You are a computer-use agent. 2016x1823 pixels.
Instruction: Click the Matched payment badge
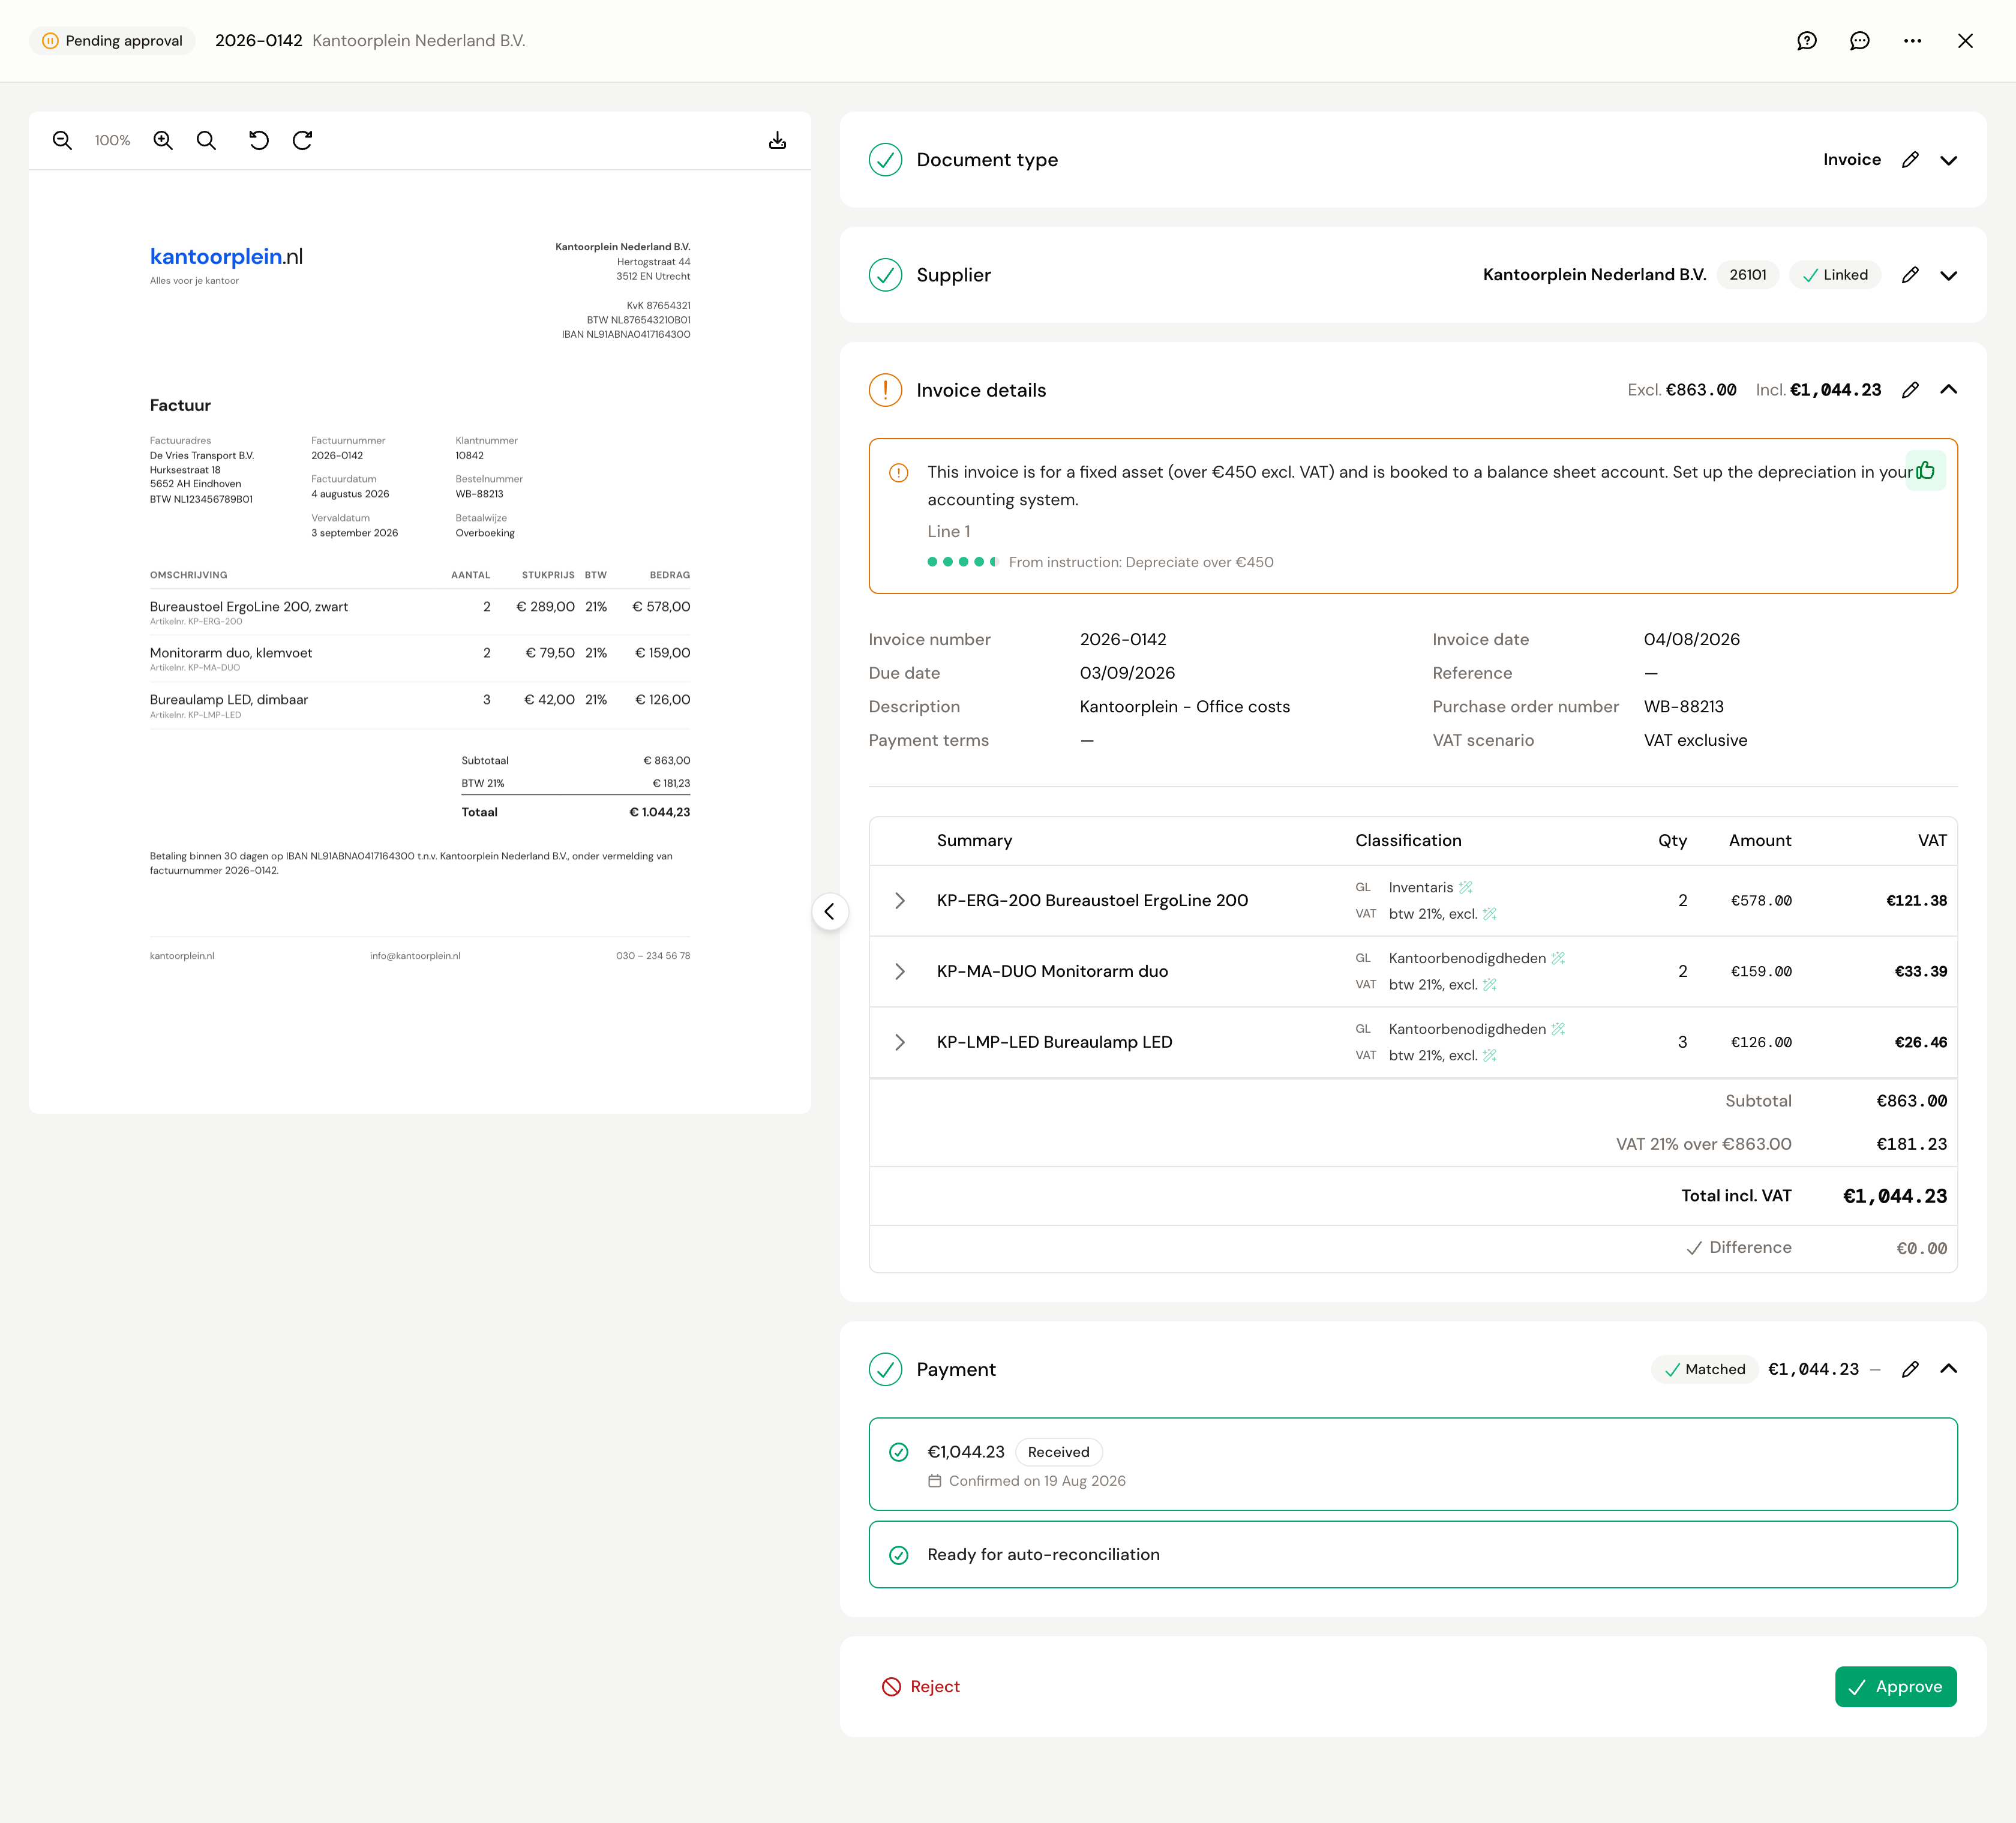point(1704,1369)
